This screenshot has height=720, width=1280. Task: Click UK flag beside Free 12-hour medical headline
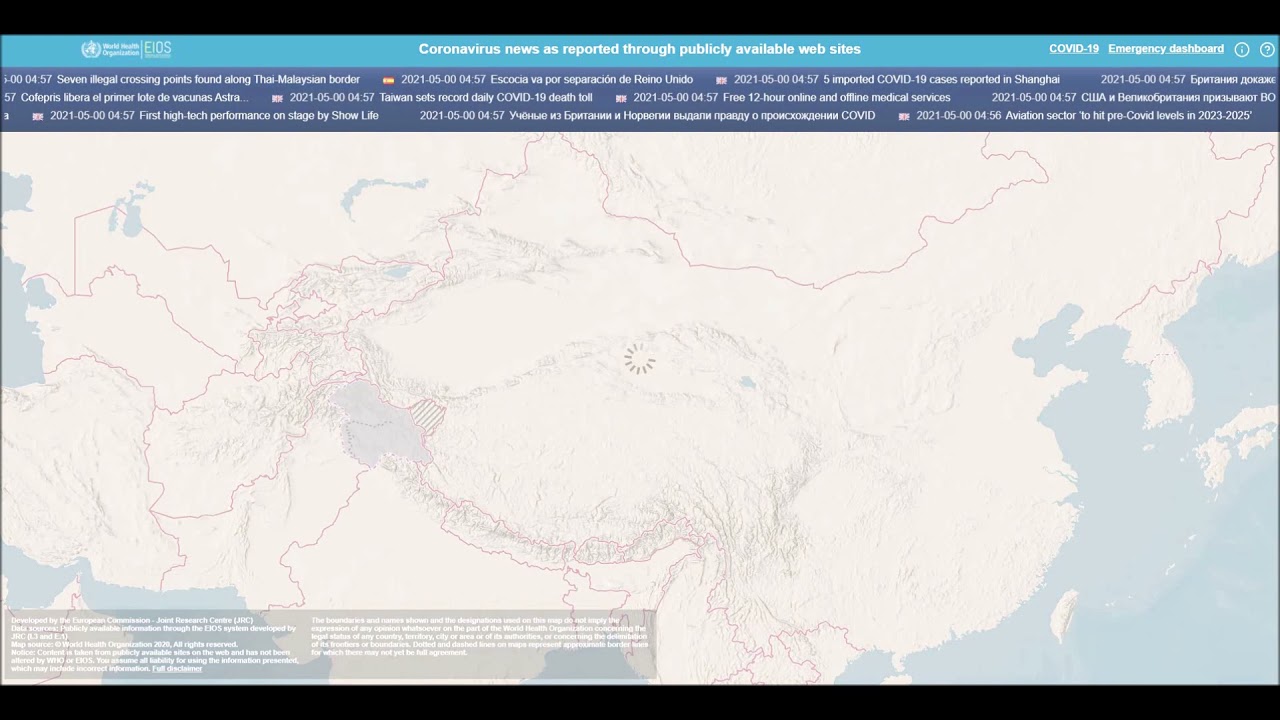tap(621, 98)
